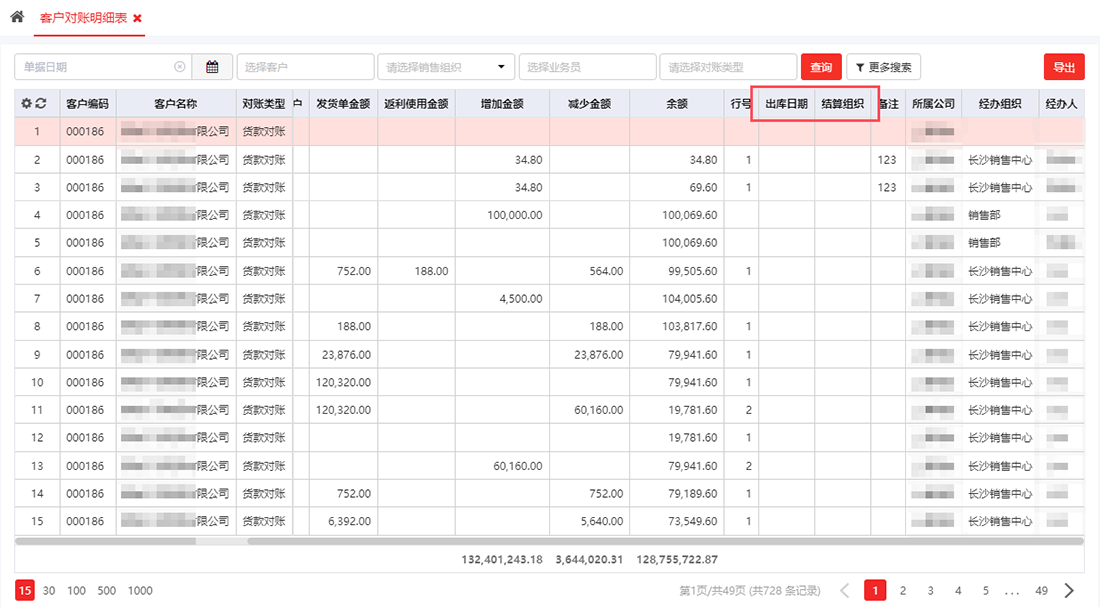Go to previous page arrow
Viewport: 1100px width, 607px height.
click(x=845, y=590)
